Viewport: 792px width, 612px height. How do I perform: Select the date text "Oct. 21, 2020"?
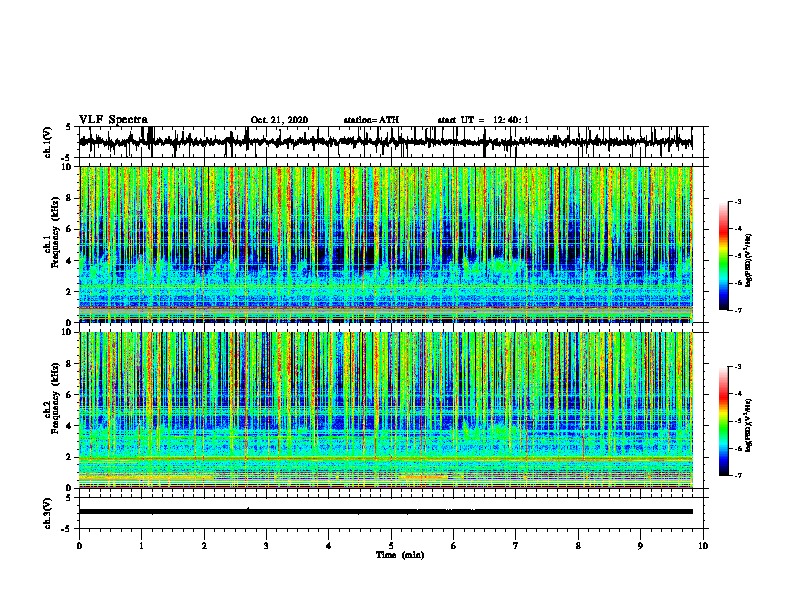(279, 120)
